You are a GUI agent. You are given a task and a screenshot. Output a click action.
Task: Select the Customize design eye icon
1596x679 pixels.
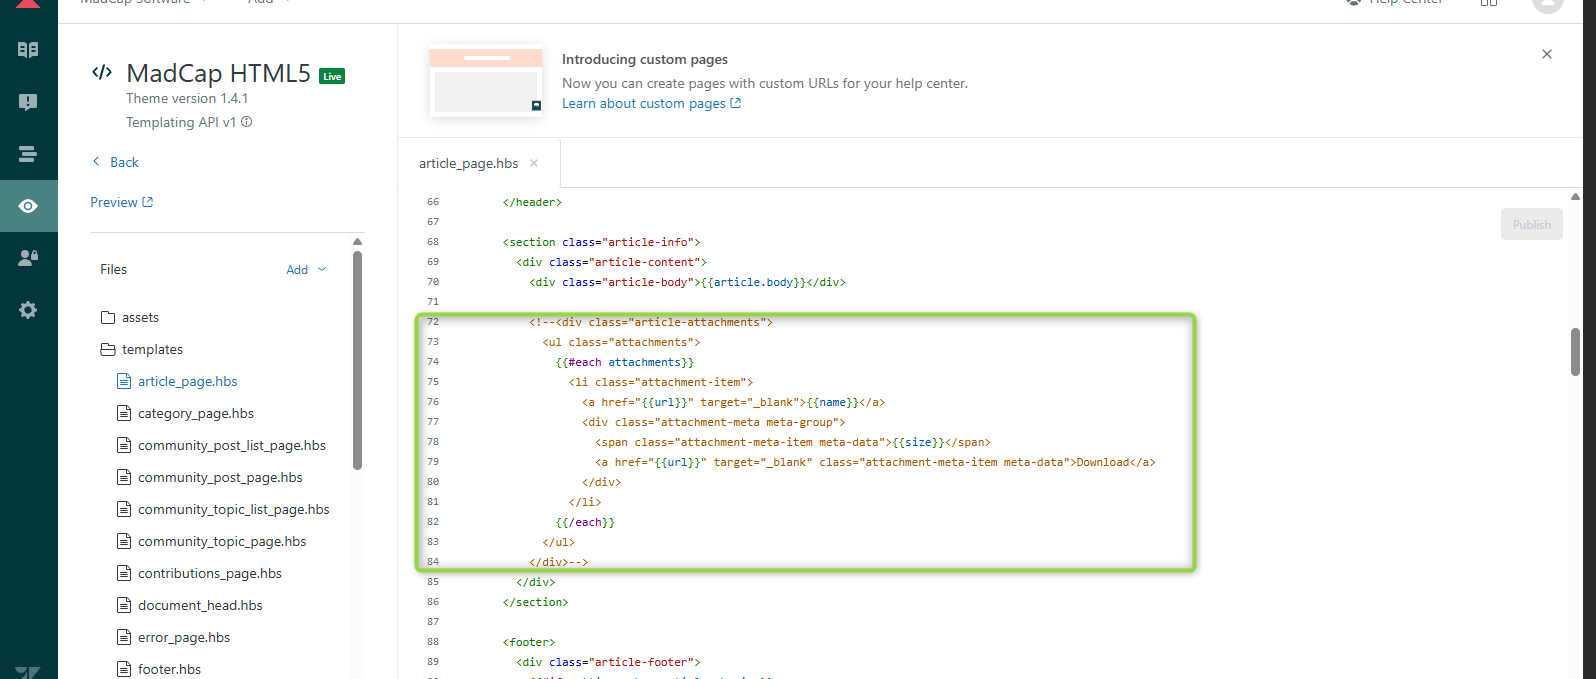click(x=28, y=206)
